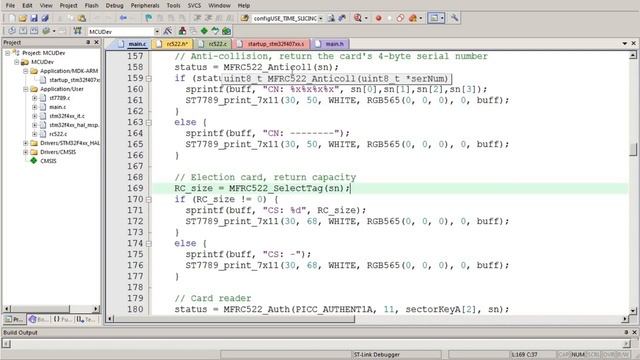
Task: Save the current file via toolbar
Action: pyautogui.click(x=34, y=18)
